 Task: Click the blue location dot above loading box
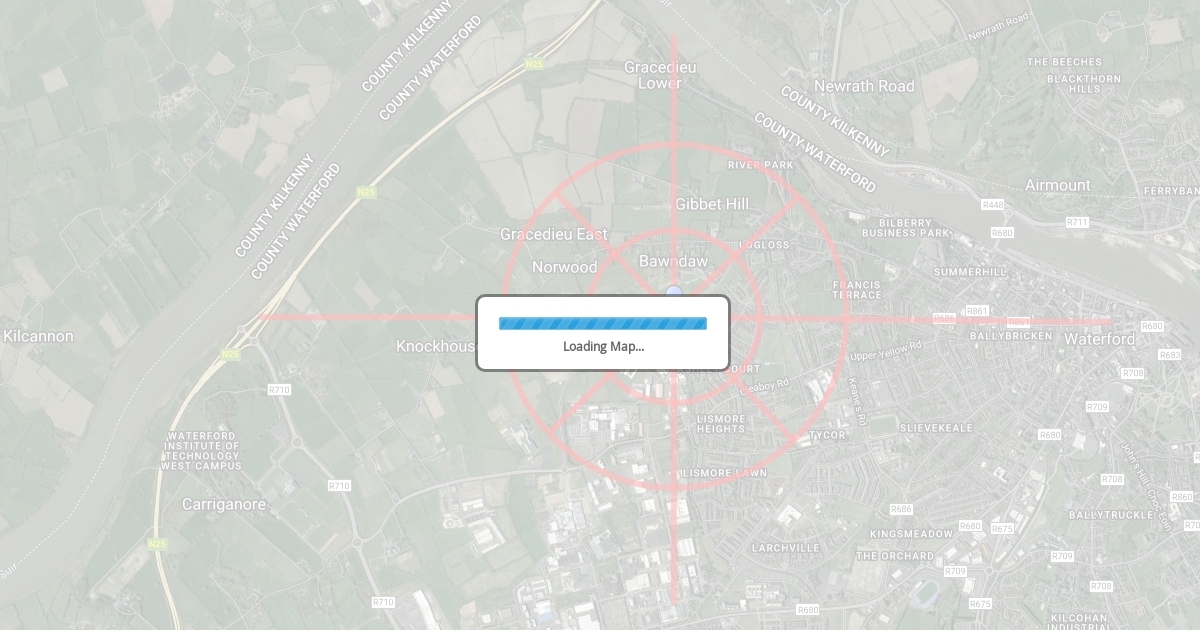(674, 292)
